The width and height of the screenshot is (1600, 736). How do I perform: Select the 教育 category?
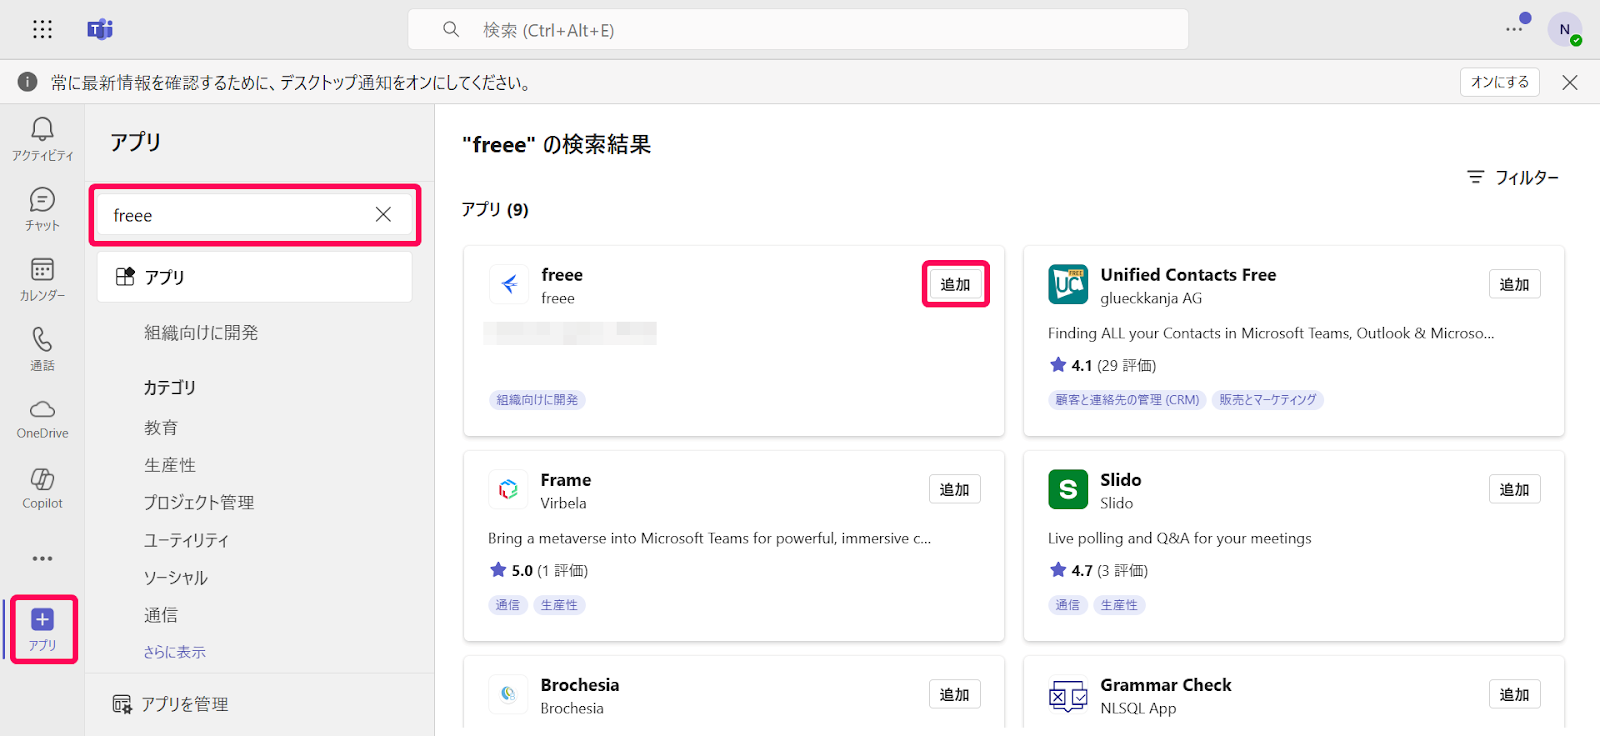[x=160, y=428]
